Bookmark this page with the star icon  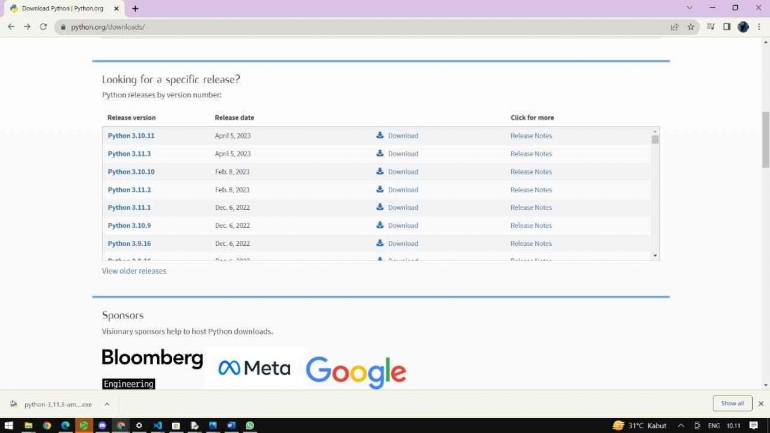[x=690, y=27]
